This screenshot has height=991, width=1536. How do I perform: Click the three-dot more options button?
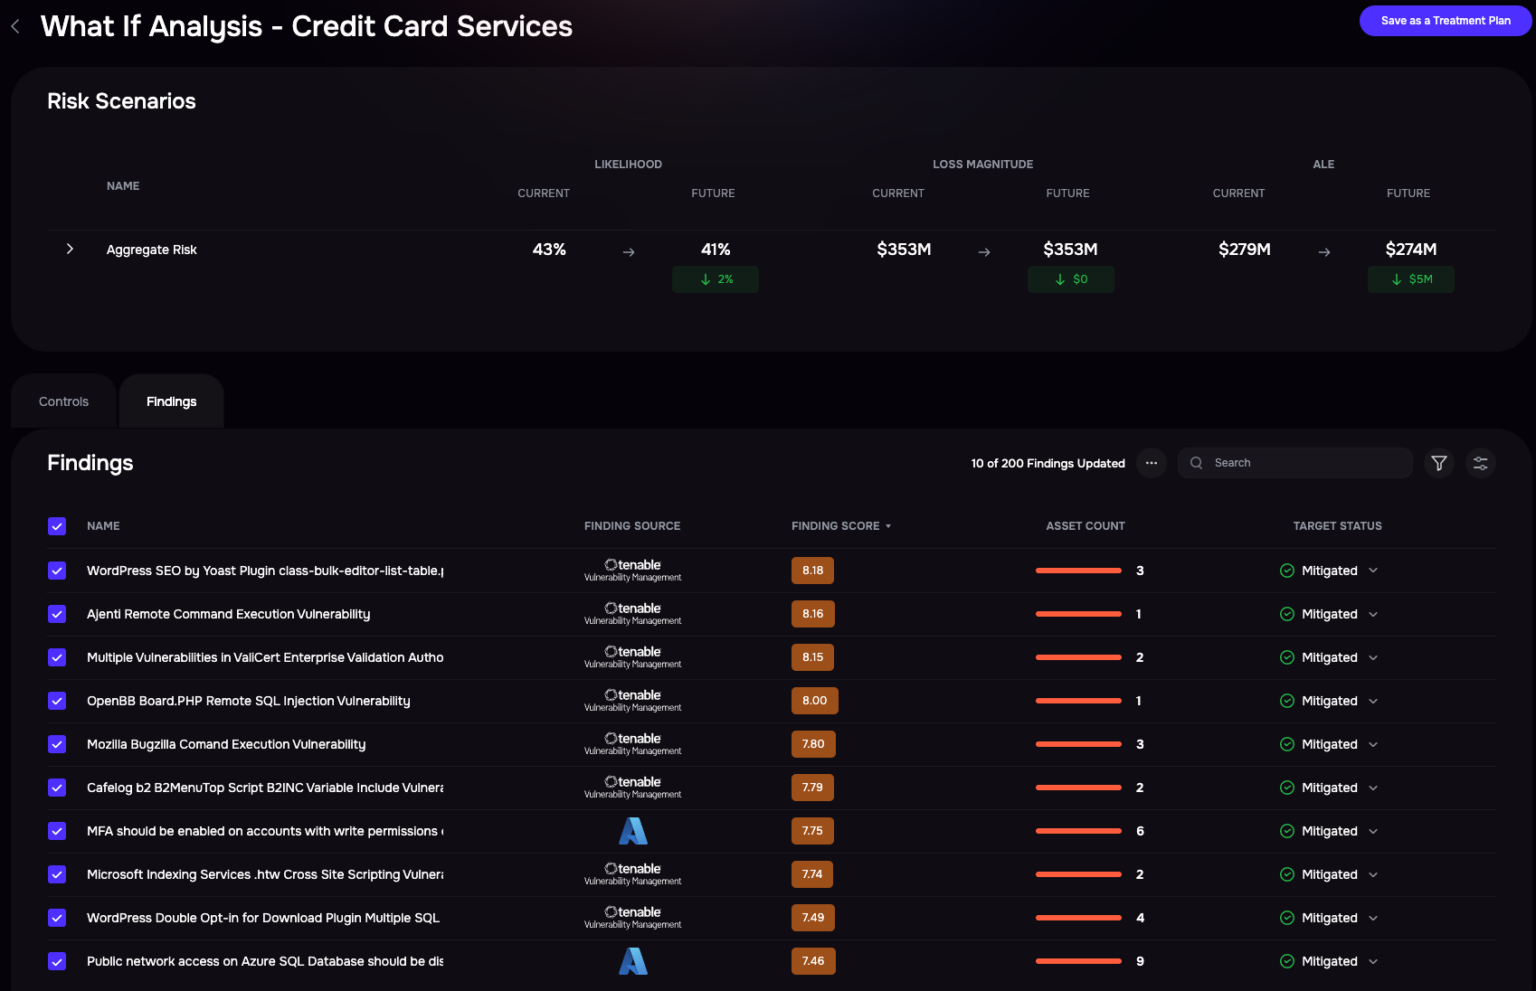tap(1151, 463)
